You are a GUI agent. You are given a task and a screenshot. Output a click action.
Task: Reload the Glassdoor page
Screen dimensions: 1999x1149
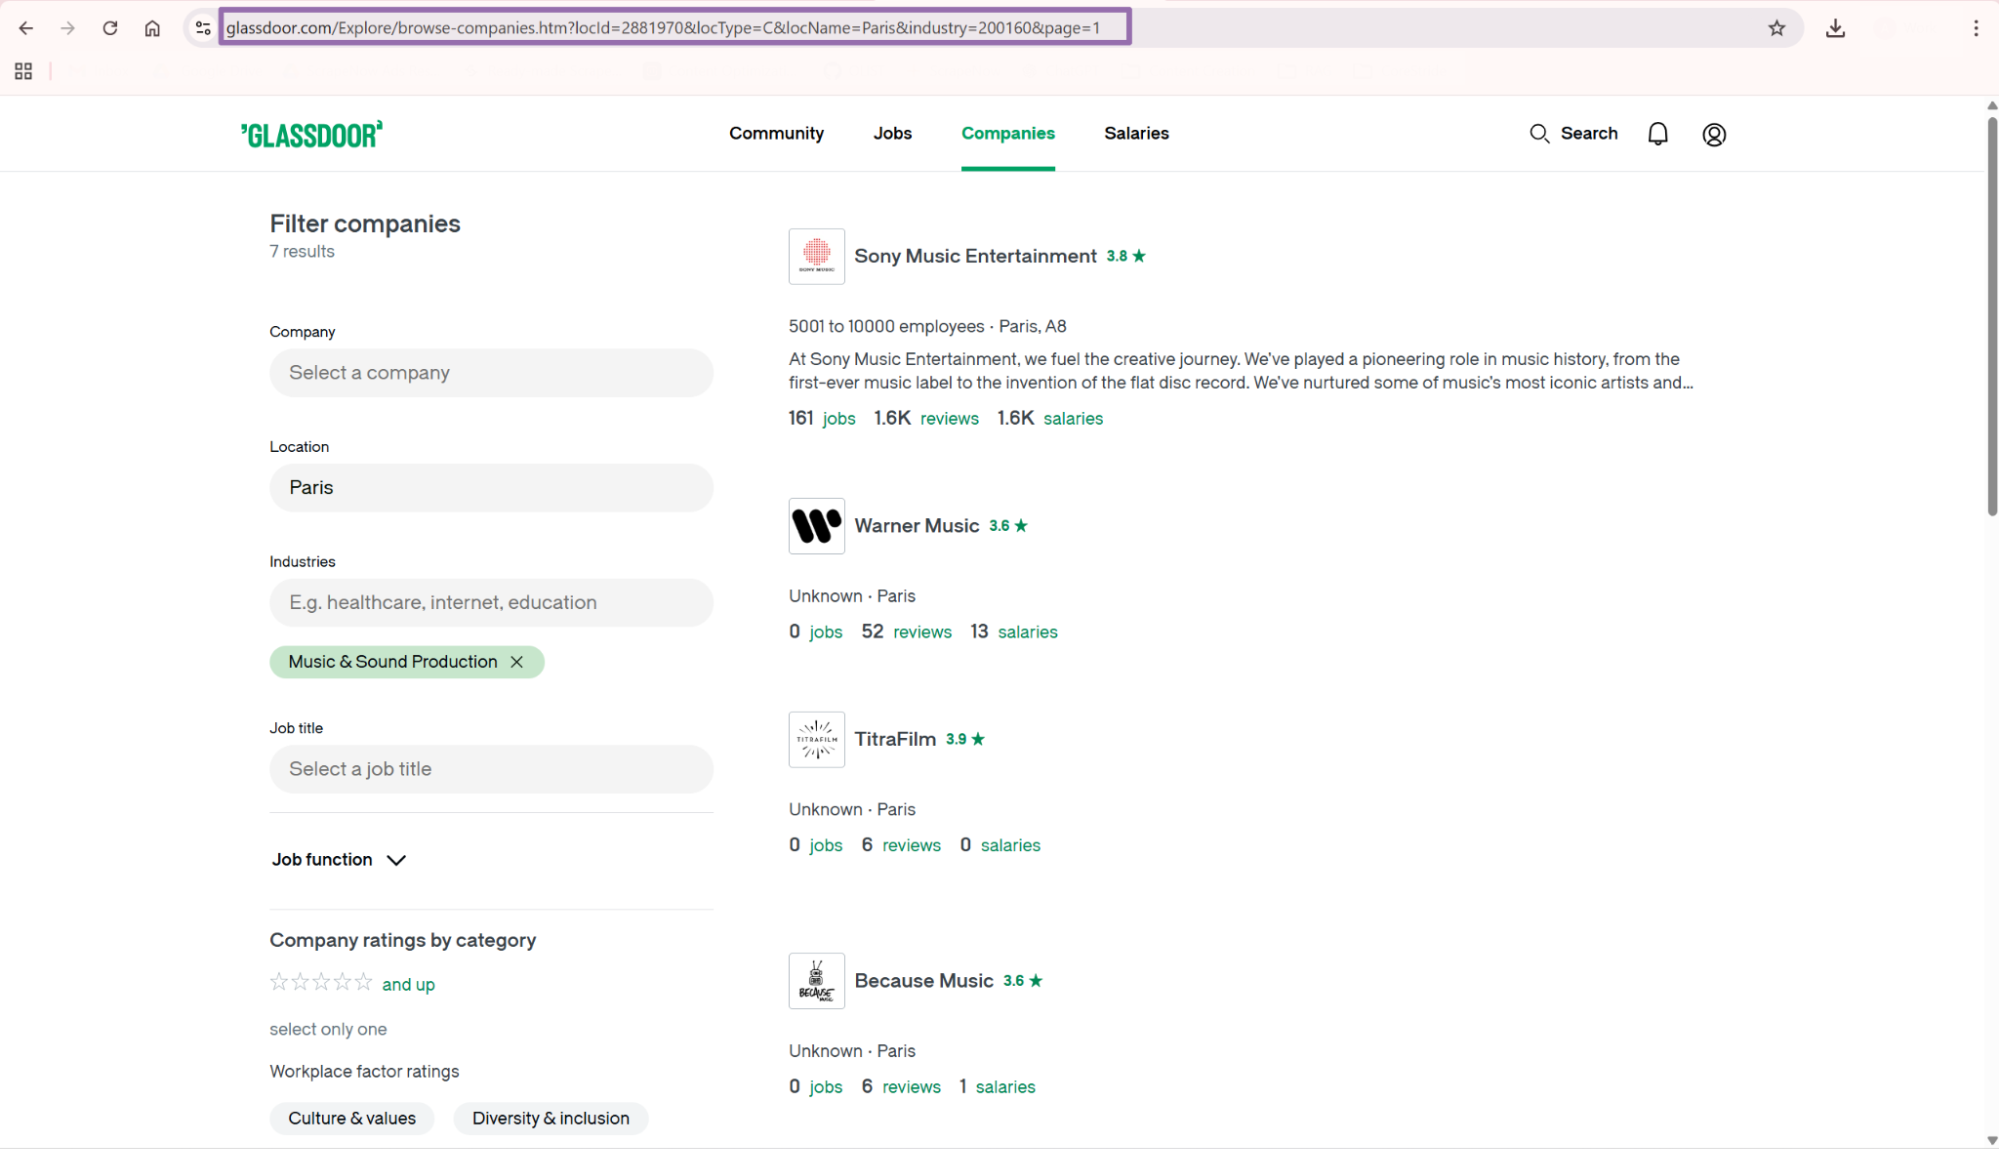coord(110,28)
